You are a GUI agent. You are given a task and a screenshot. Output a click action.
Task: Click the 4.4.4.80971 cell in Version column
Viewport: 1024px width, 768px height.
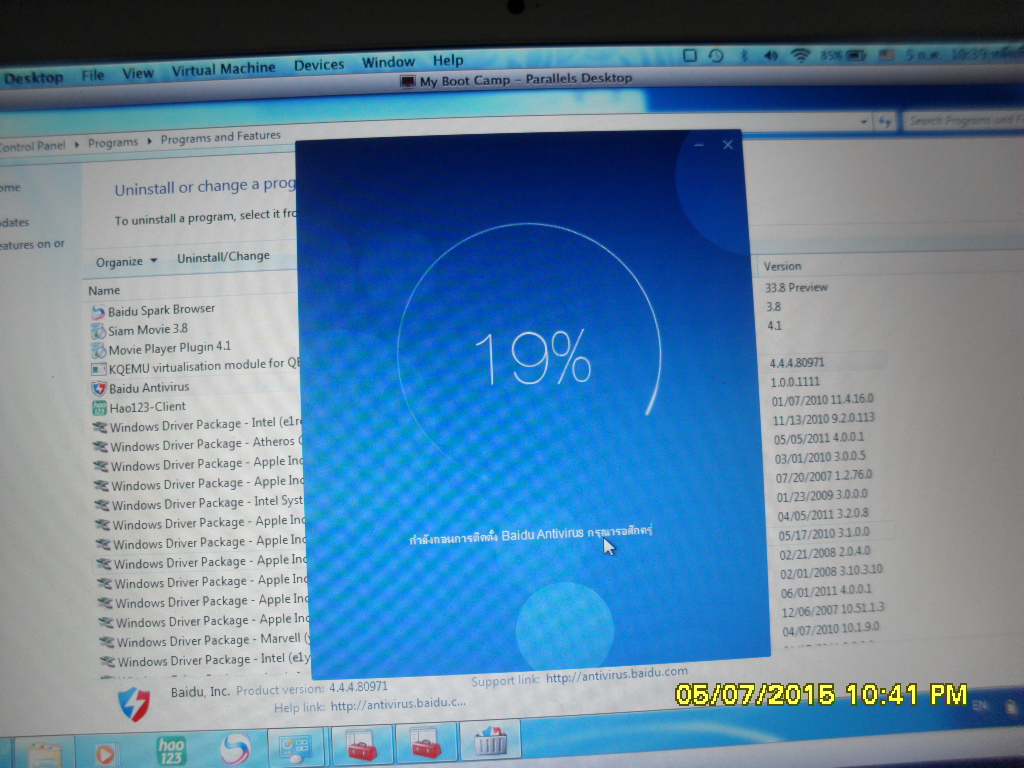[x=796, y=363]
